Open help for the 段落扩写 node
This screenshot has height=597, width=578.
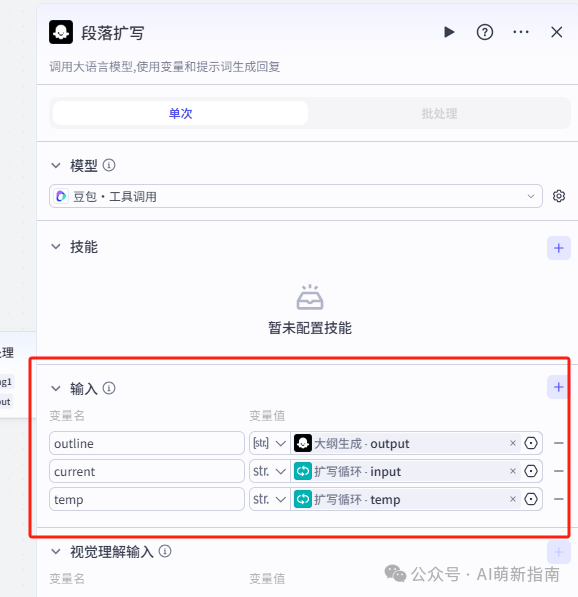tap(485, 32)
